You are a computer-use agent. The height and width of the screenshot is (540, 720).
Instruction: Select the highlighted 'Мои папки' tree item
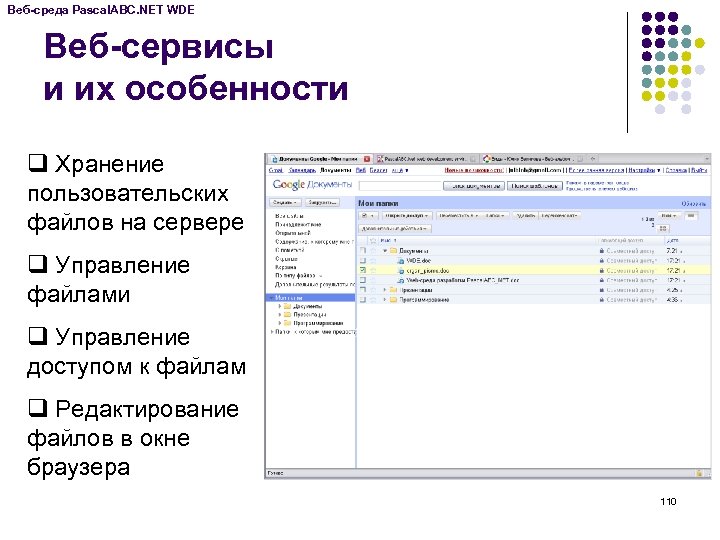310,298
